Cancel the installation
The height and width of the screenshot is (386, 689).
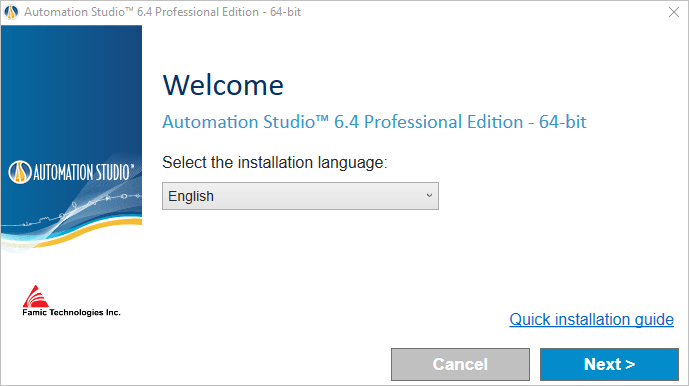point(460,364)
